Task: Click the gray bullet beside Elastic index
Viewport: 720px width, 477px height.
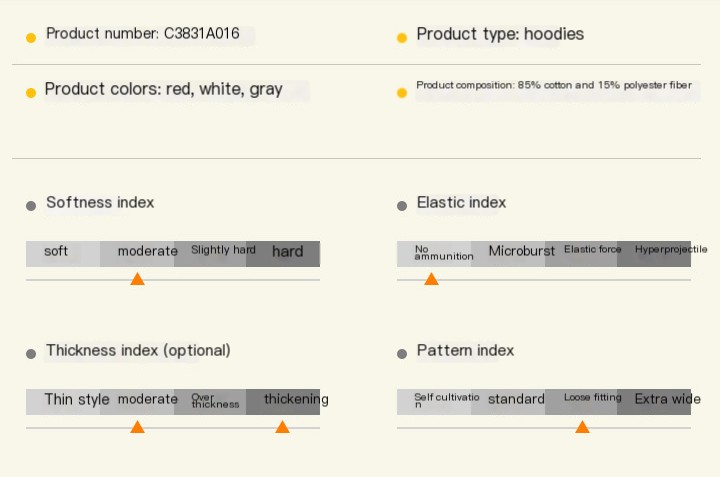Action: 402,205
